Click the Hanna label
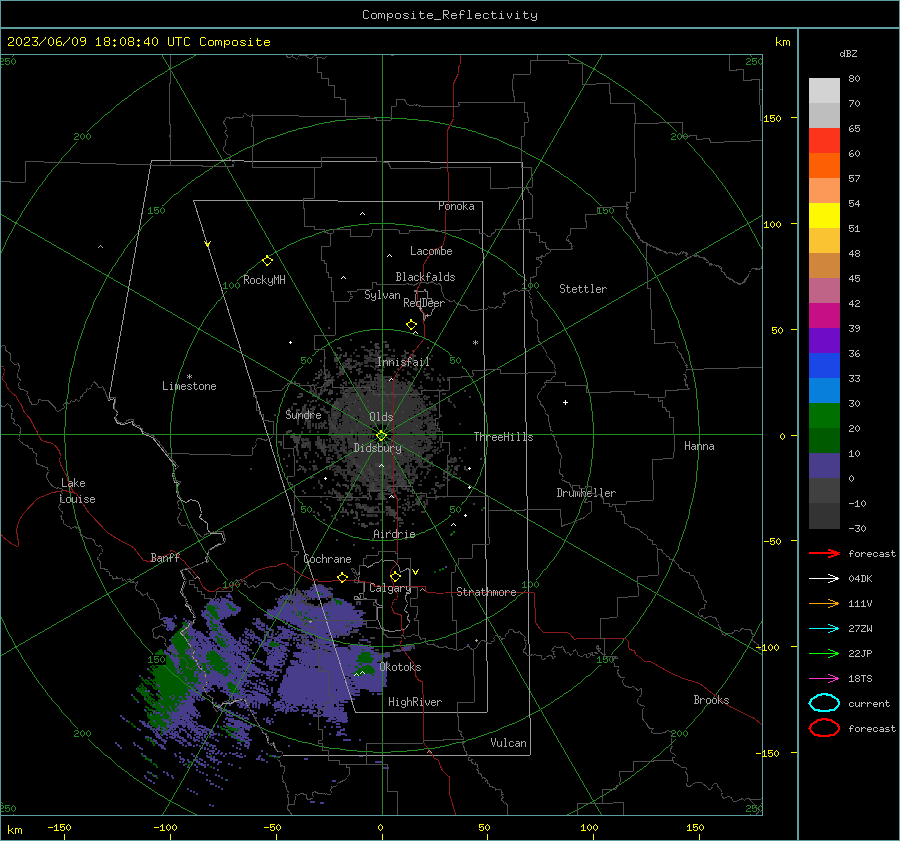 click(699, 446)
